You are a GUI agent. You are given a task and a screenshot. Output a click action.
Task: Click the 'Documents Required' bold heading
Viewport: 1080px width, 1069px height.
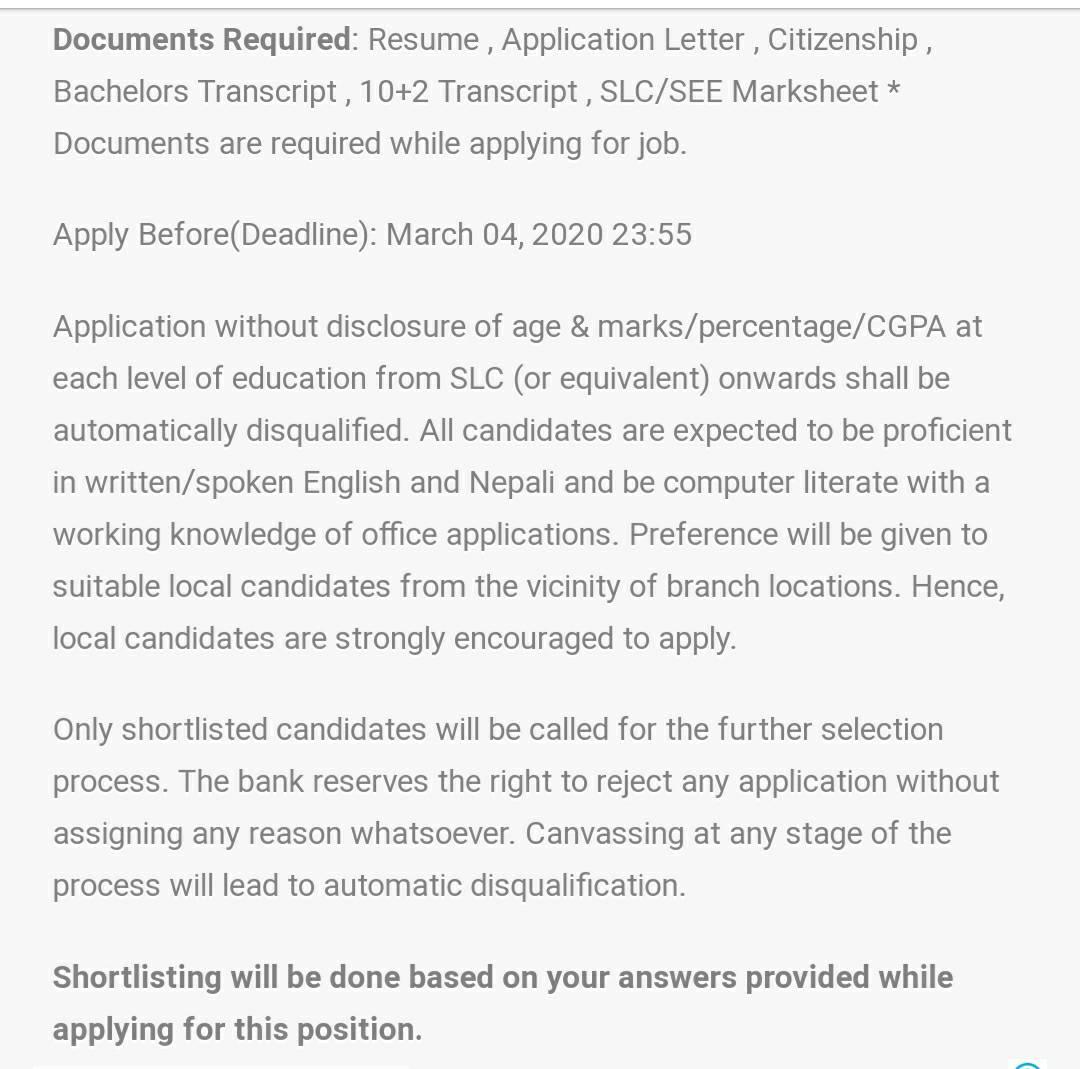pos(202,40)
